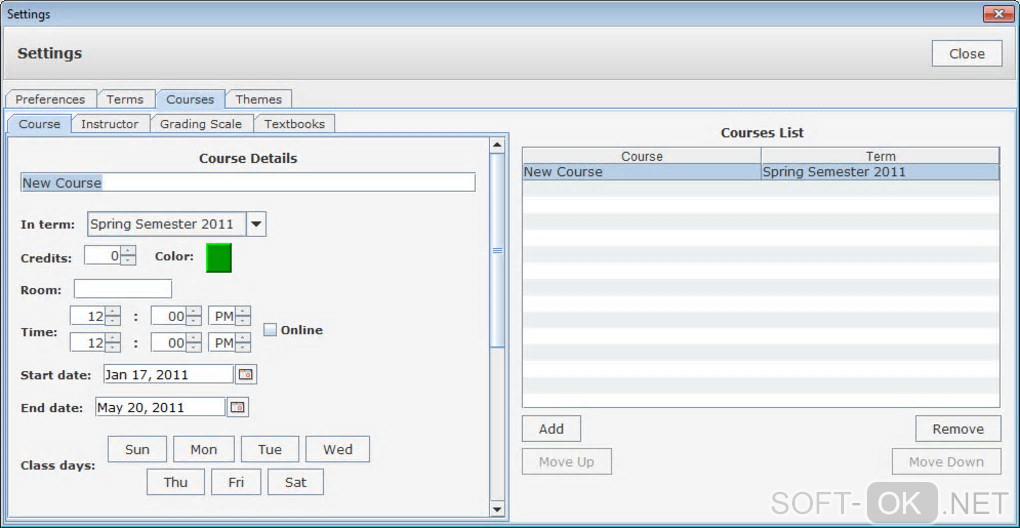This screenshot has width=1020, height=528.
Task: Click the Close button in Settings header
Action: pyautogui.click(x=967, y=53)
